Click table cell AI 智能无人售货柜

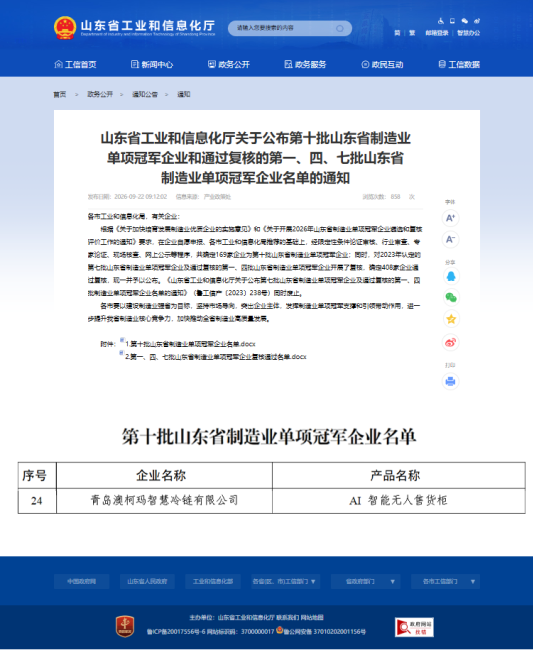click(399, 501)
